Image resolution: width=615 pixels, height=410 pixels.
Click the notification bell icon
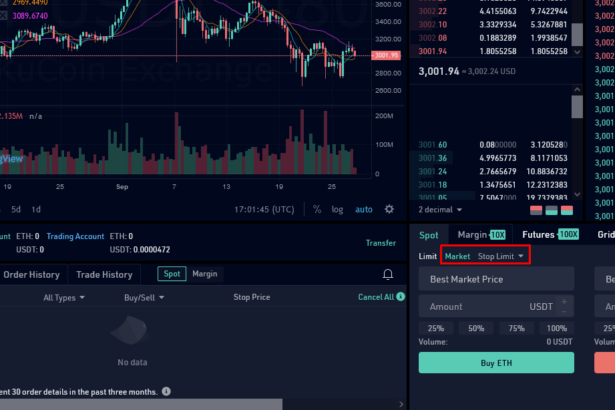[x=388, y=274]
